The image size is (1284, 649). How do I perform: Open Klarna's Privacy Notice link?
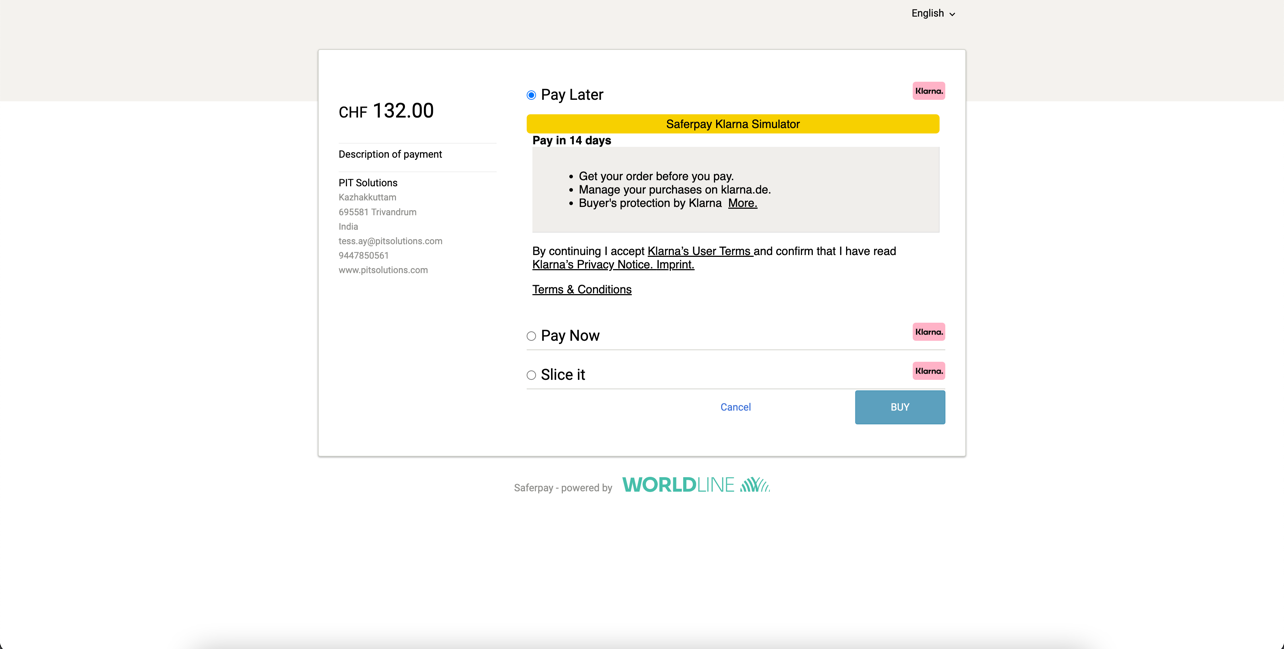(x=592, y=265)
